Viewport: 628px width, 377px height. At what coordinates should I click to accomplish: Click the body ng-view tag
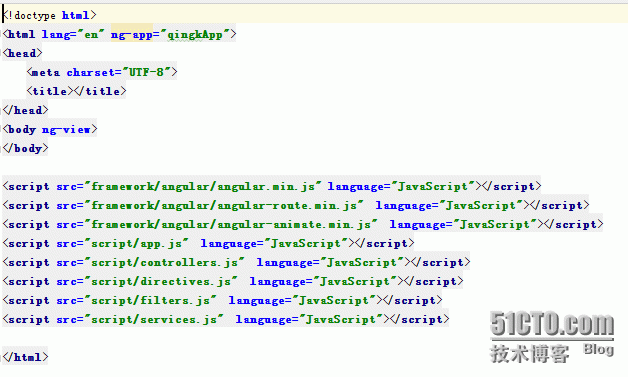pos(50,129)
